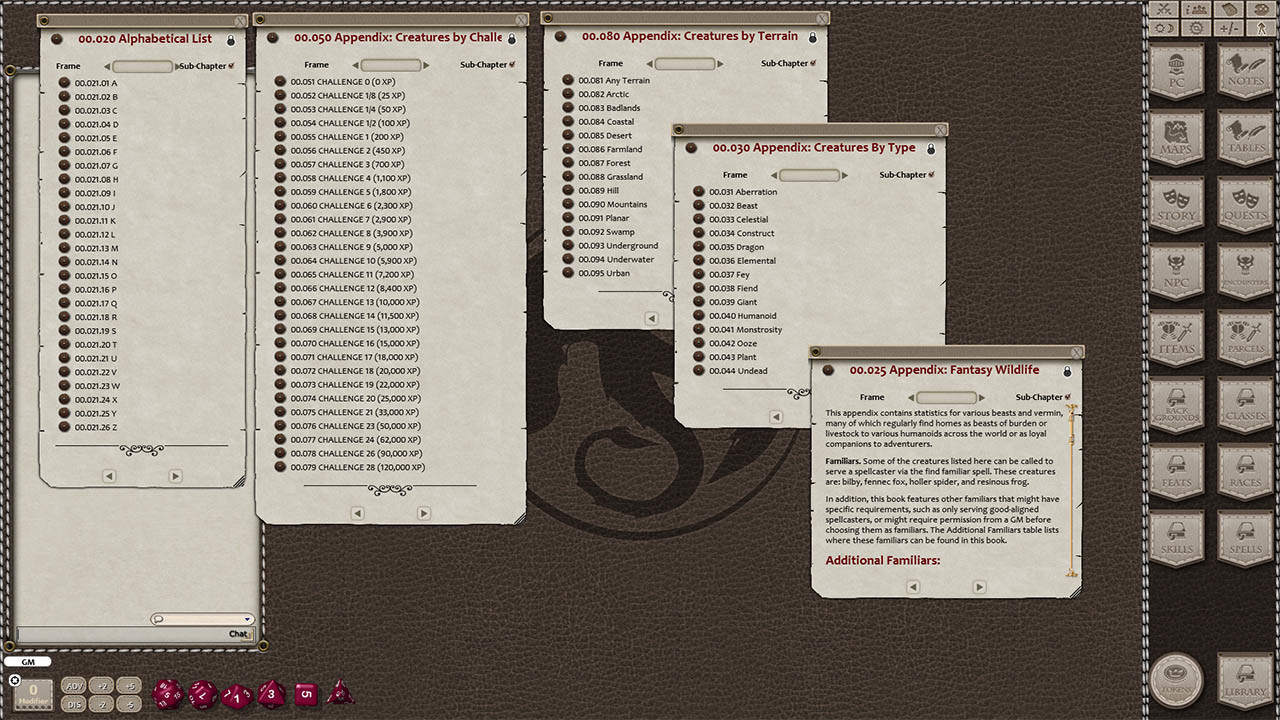The width and height of the screenshot is (1280, 720).
Task: Open the Encounters sidebar panel
Action: (x=1243, y=270)
